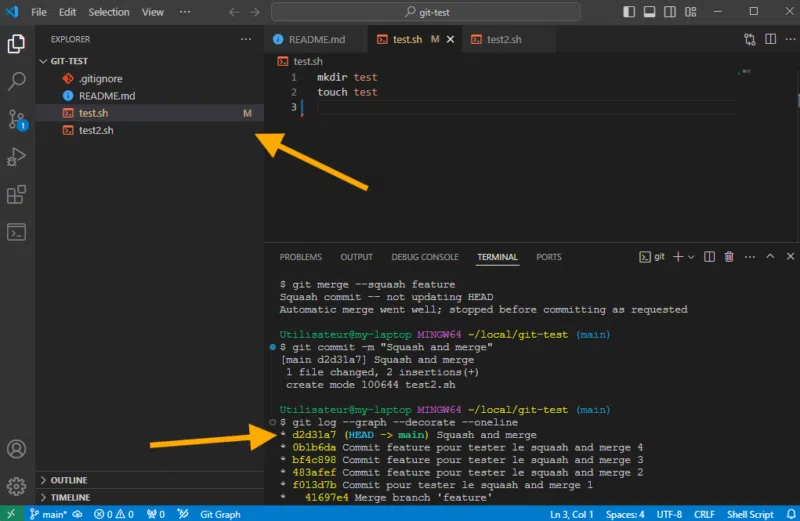Open new terminal profile dropdown arrow
This screenshot has height=521, width=800.
692,257
